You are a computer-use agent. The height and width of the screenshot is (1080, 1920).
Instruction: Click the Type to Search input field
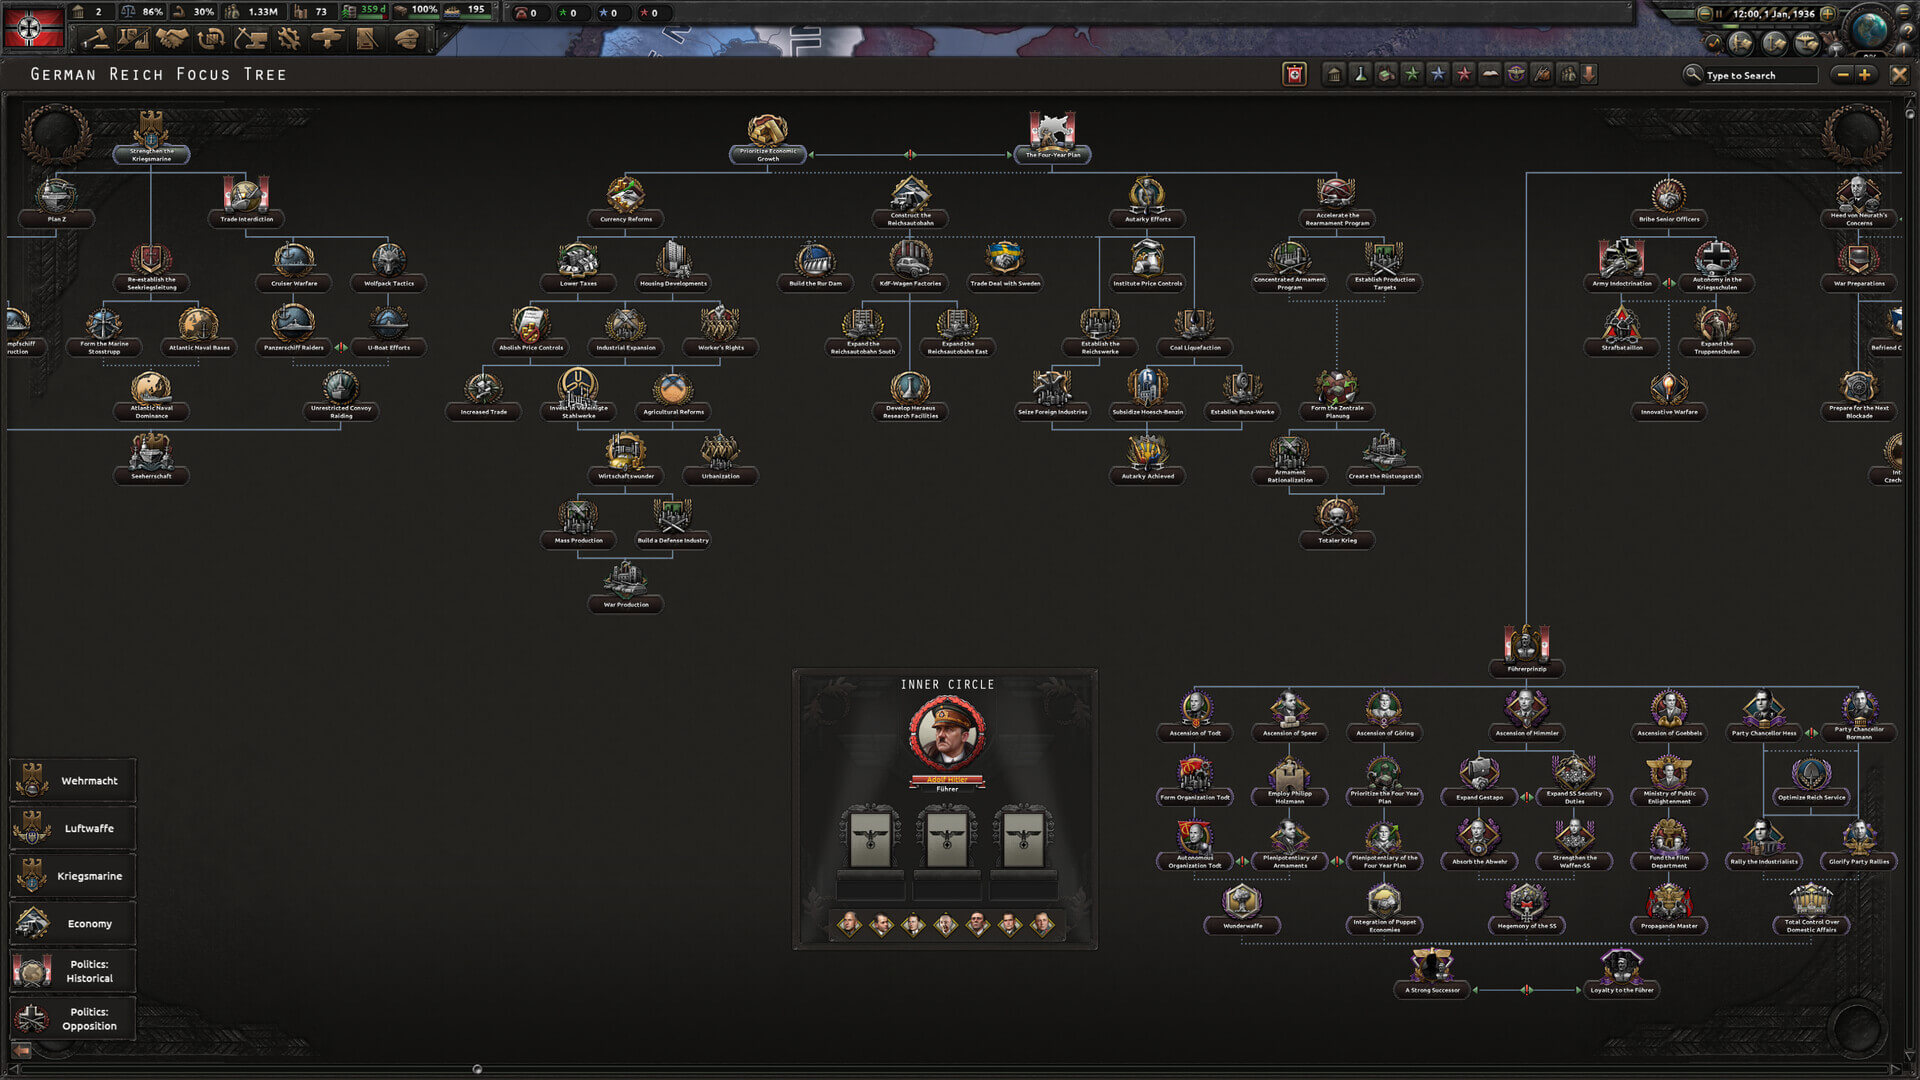pos(1760,75)
